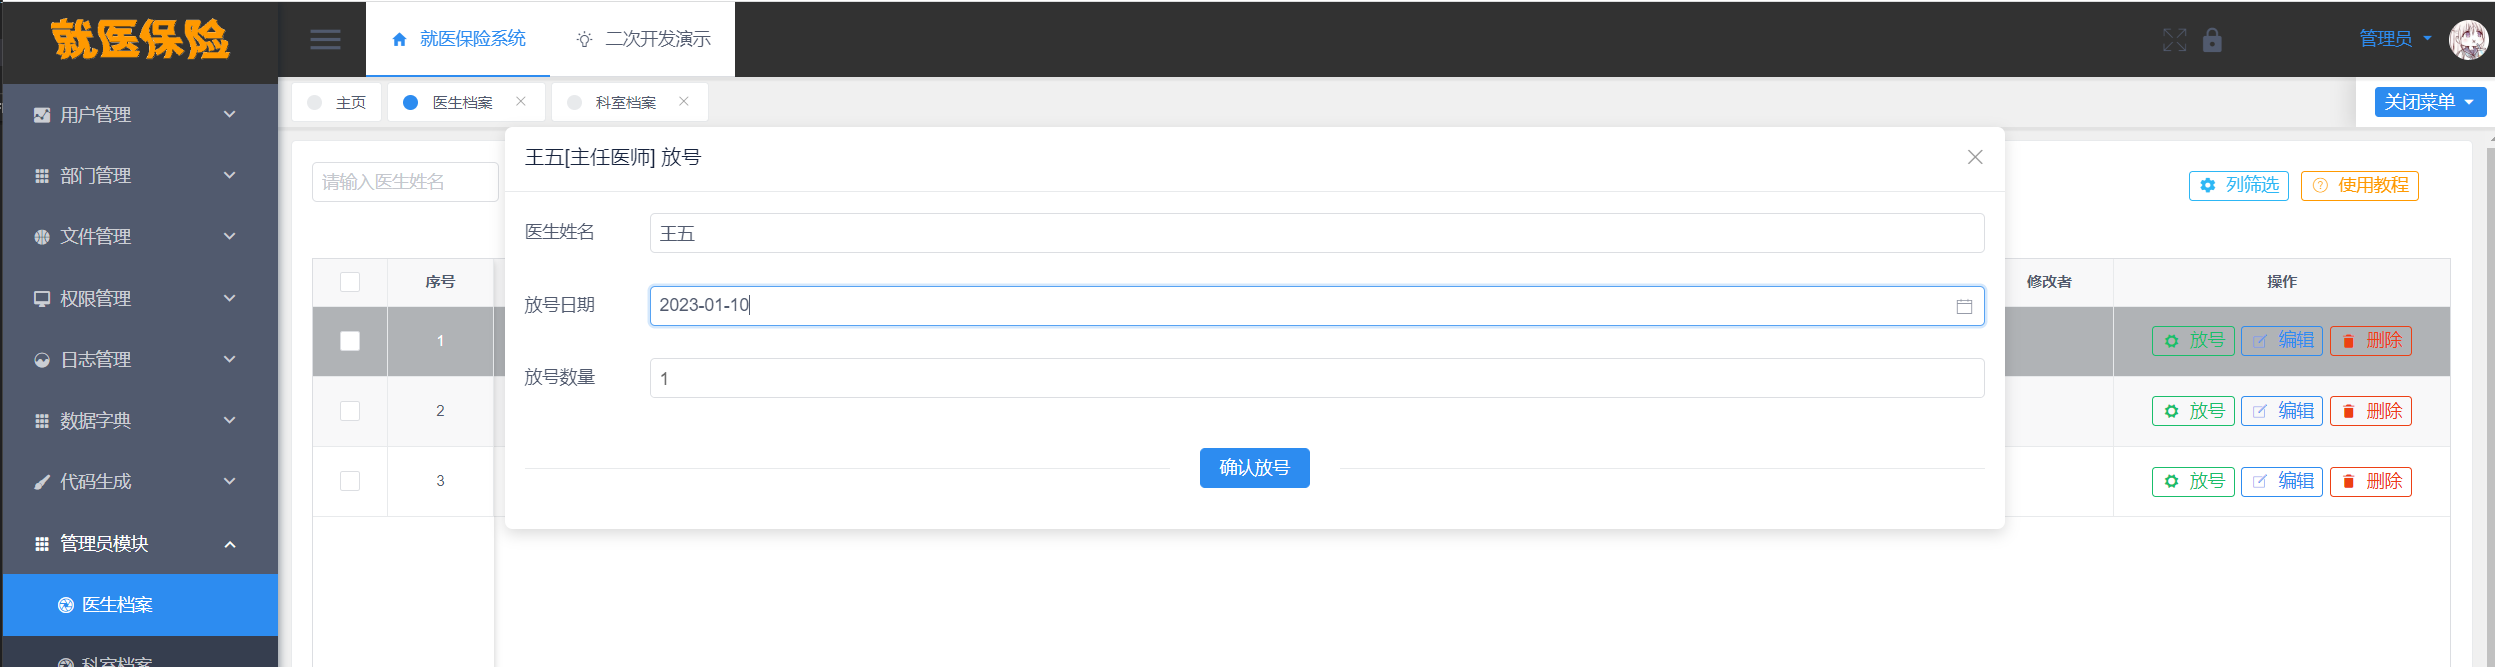Open the admin avatar picture

pos(2468,40)
